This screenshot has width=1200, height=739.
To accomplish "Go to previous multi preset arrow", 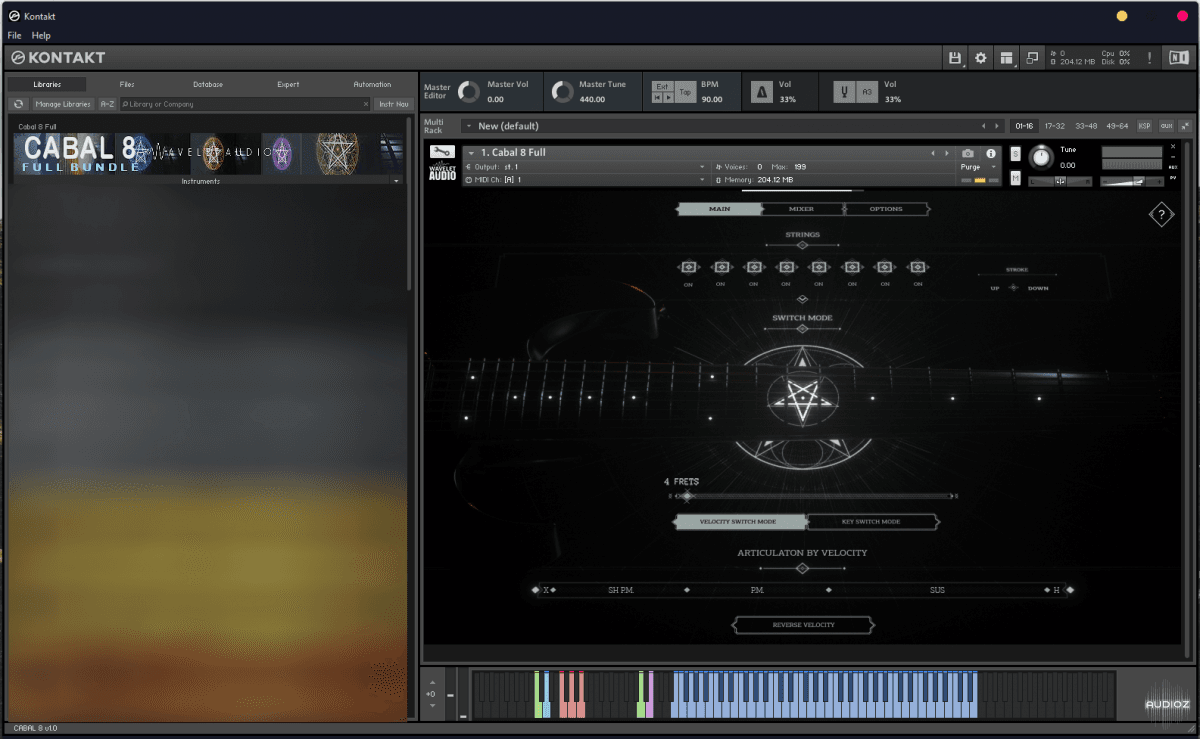I will point(984,126).
